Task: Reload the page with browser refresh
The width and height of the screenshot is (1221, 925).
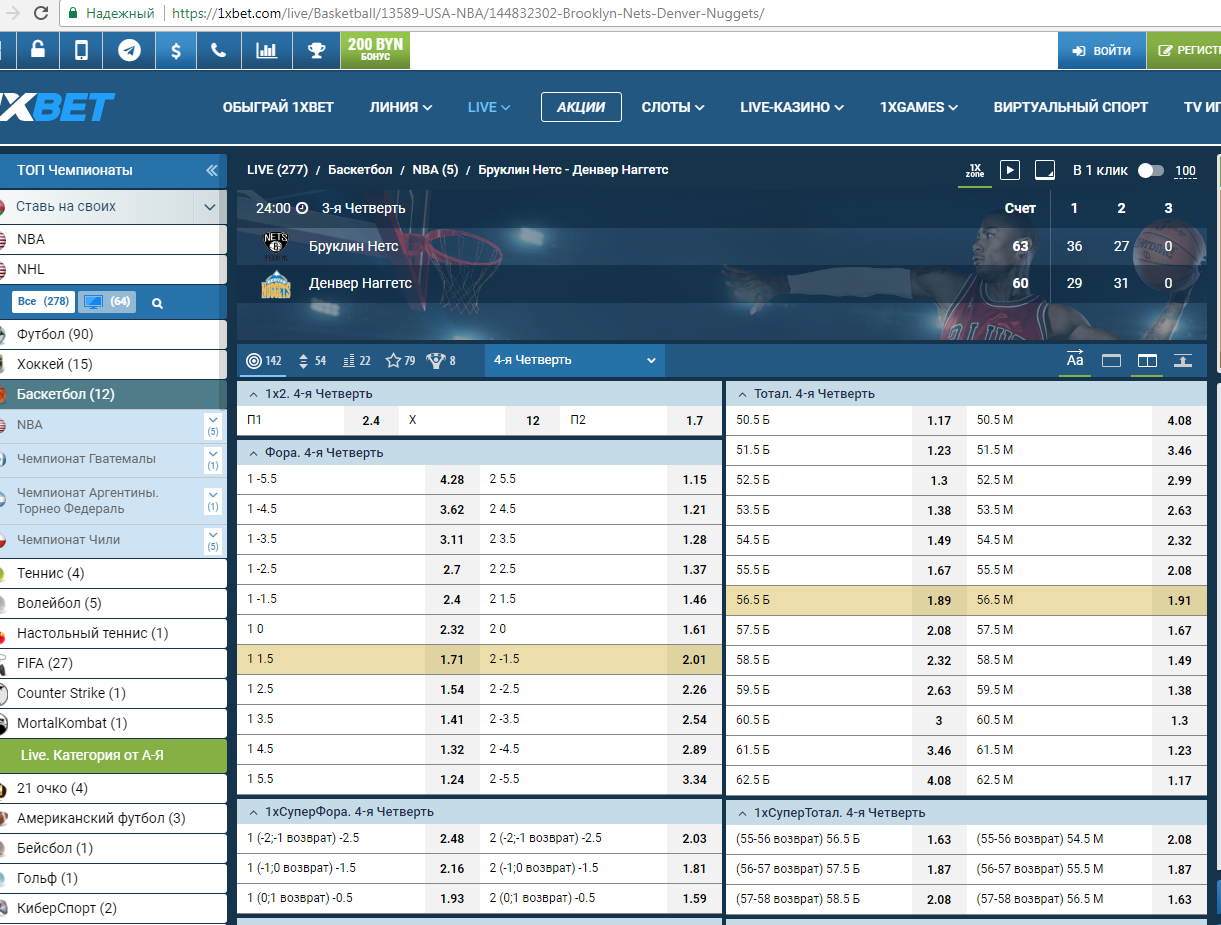Action: pyautogui.click(x=40, y=14)
